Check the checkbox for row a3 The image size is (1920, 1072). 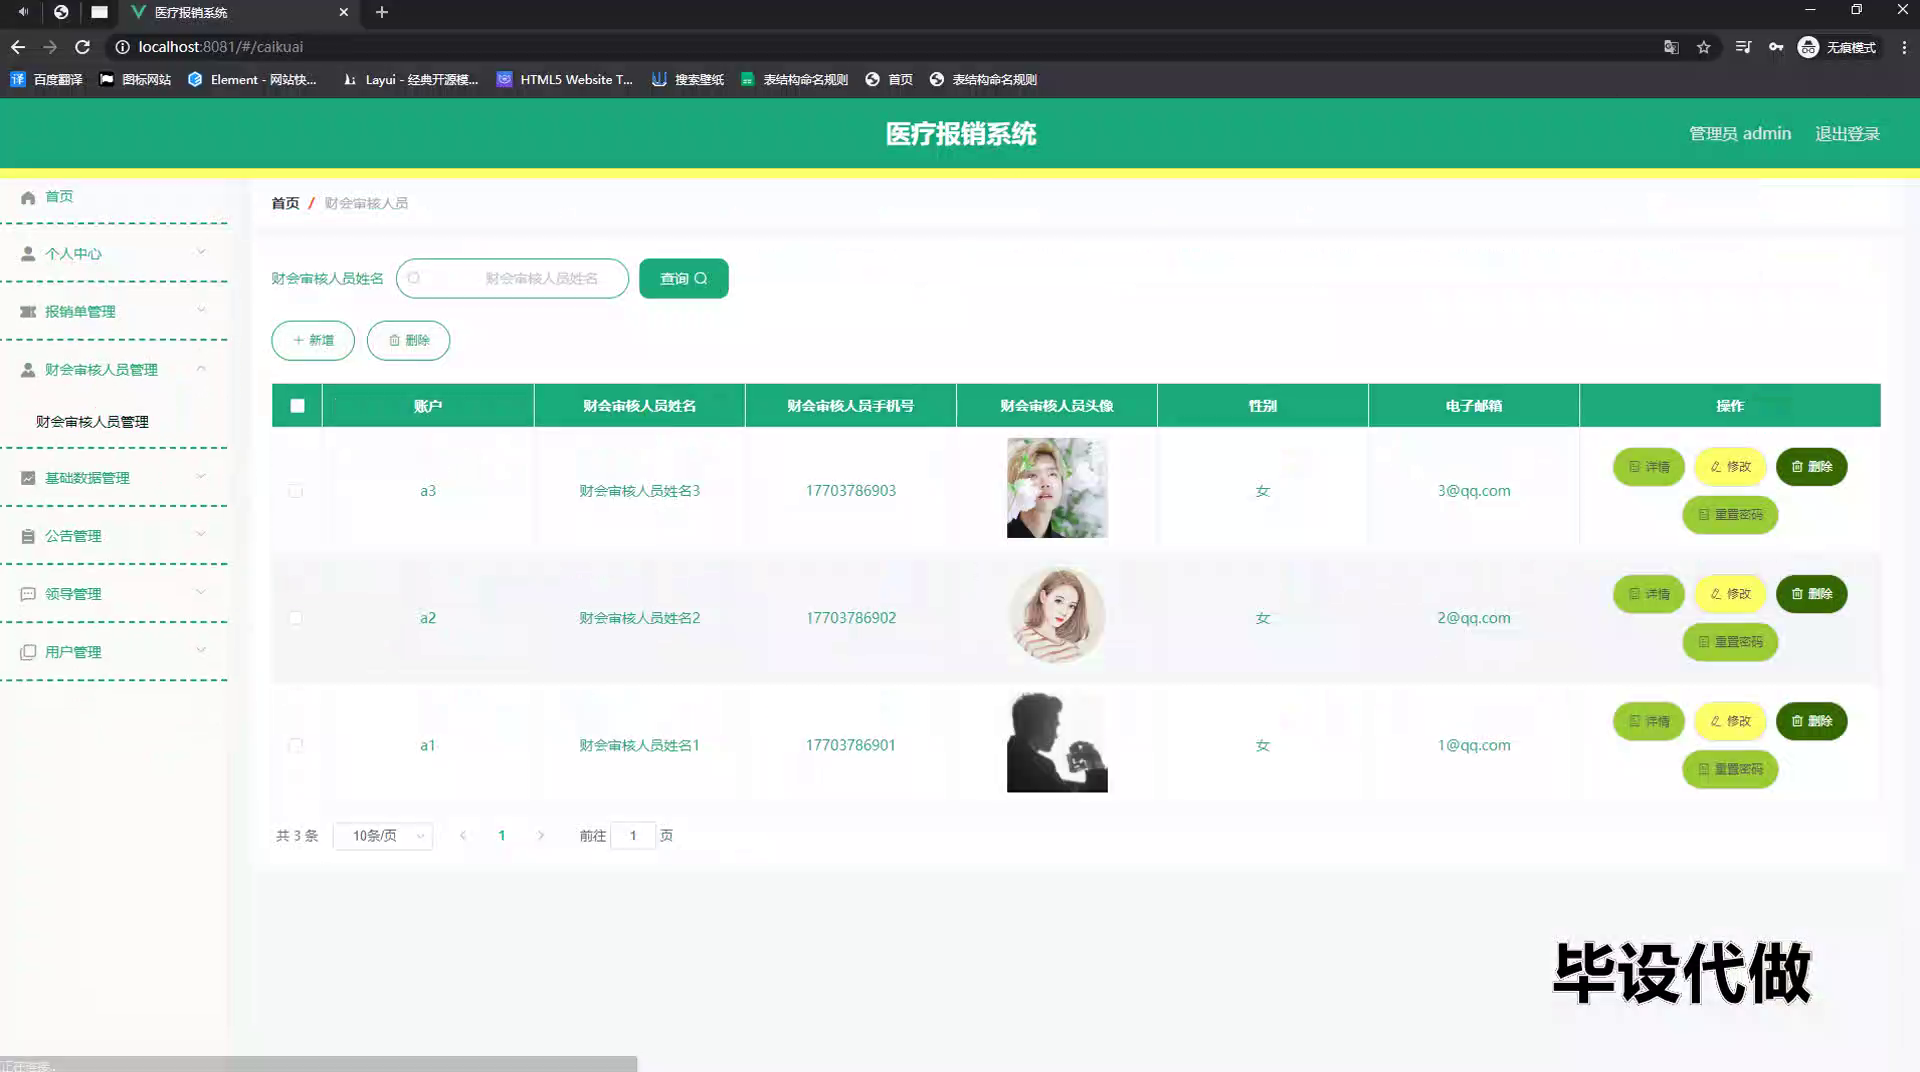[295, 491]
